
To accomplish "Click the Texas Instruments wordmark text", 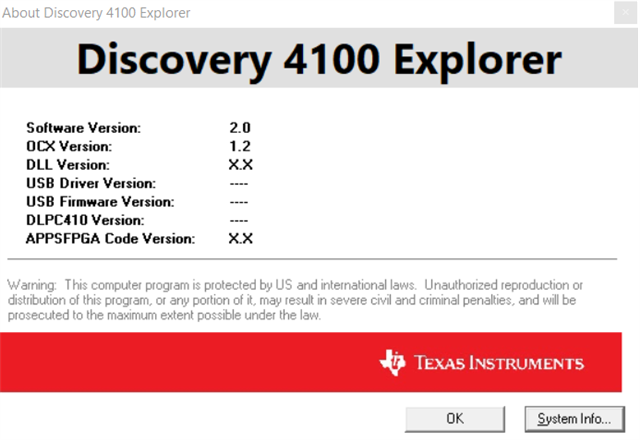I will (x=499, y=363).
